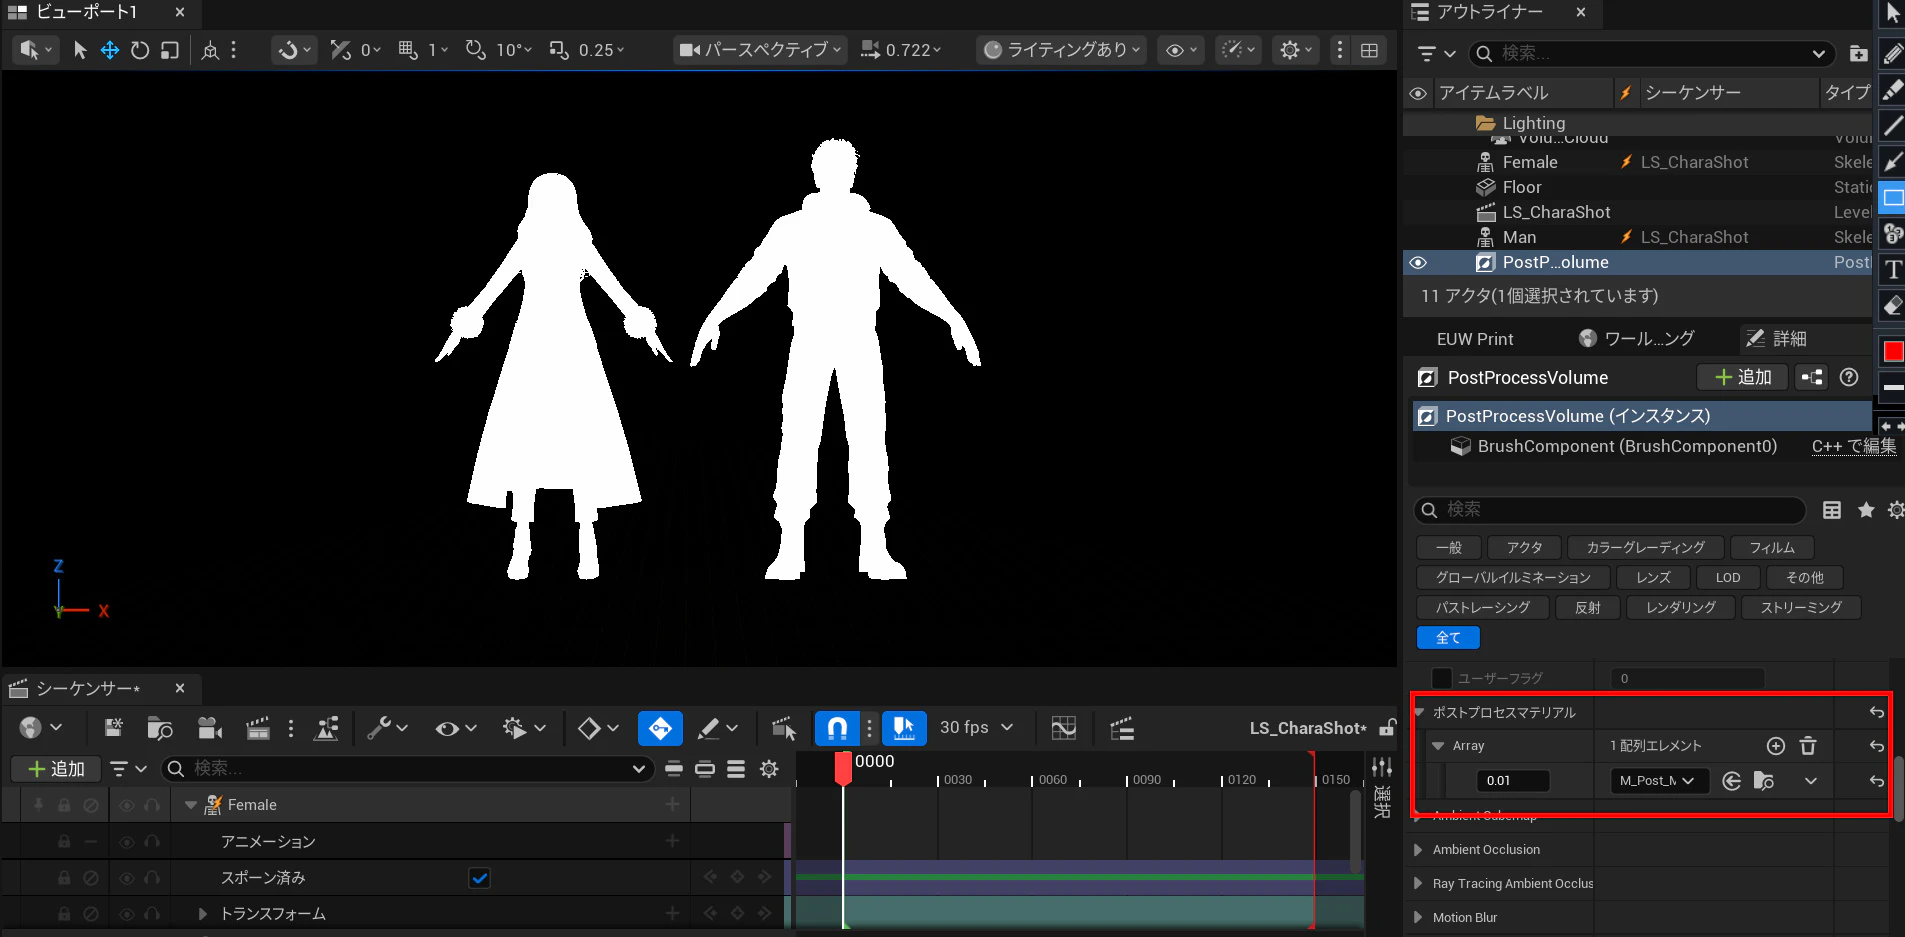
Task: Toggle sequencer snapping magnet button
Action: [x=838, y=728]
